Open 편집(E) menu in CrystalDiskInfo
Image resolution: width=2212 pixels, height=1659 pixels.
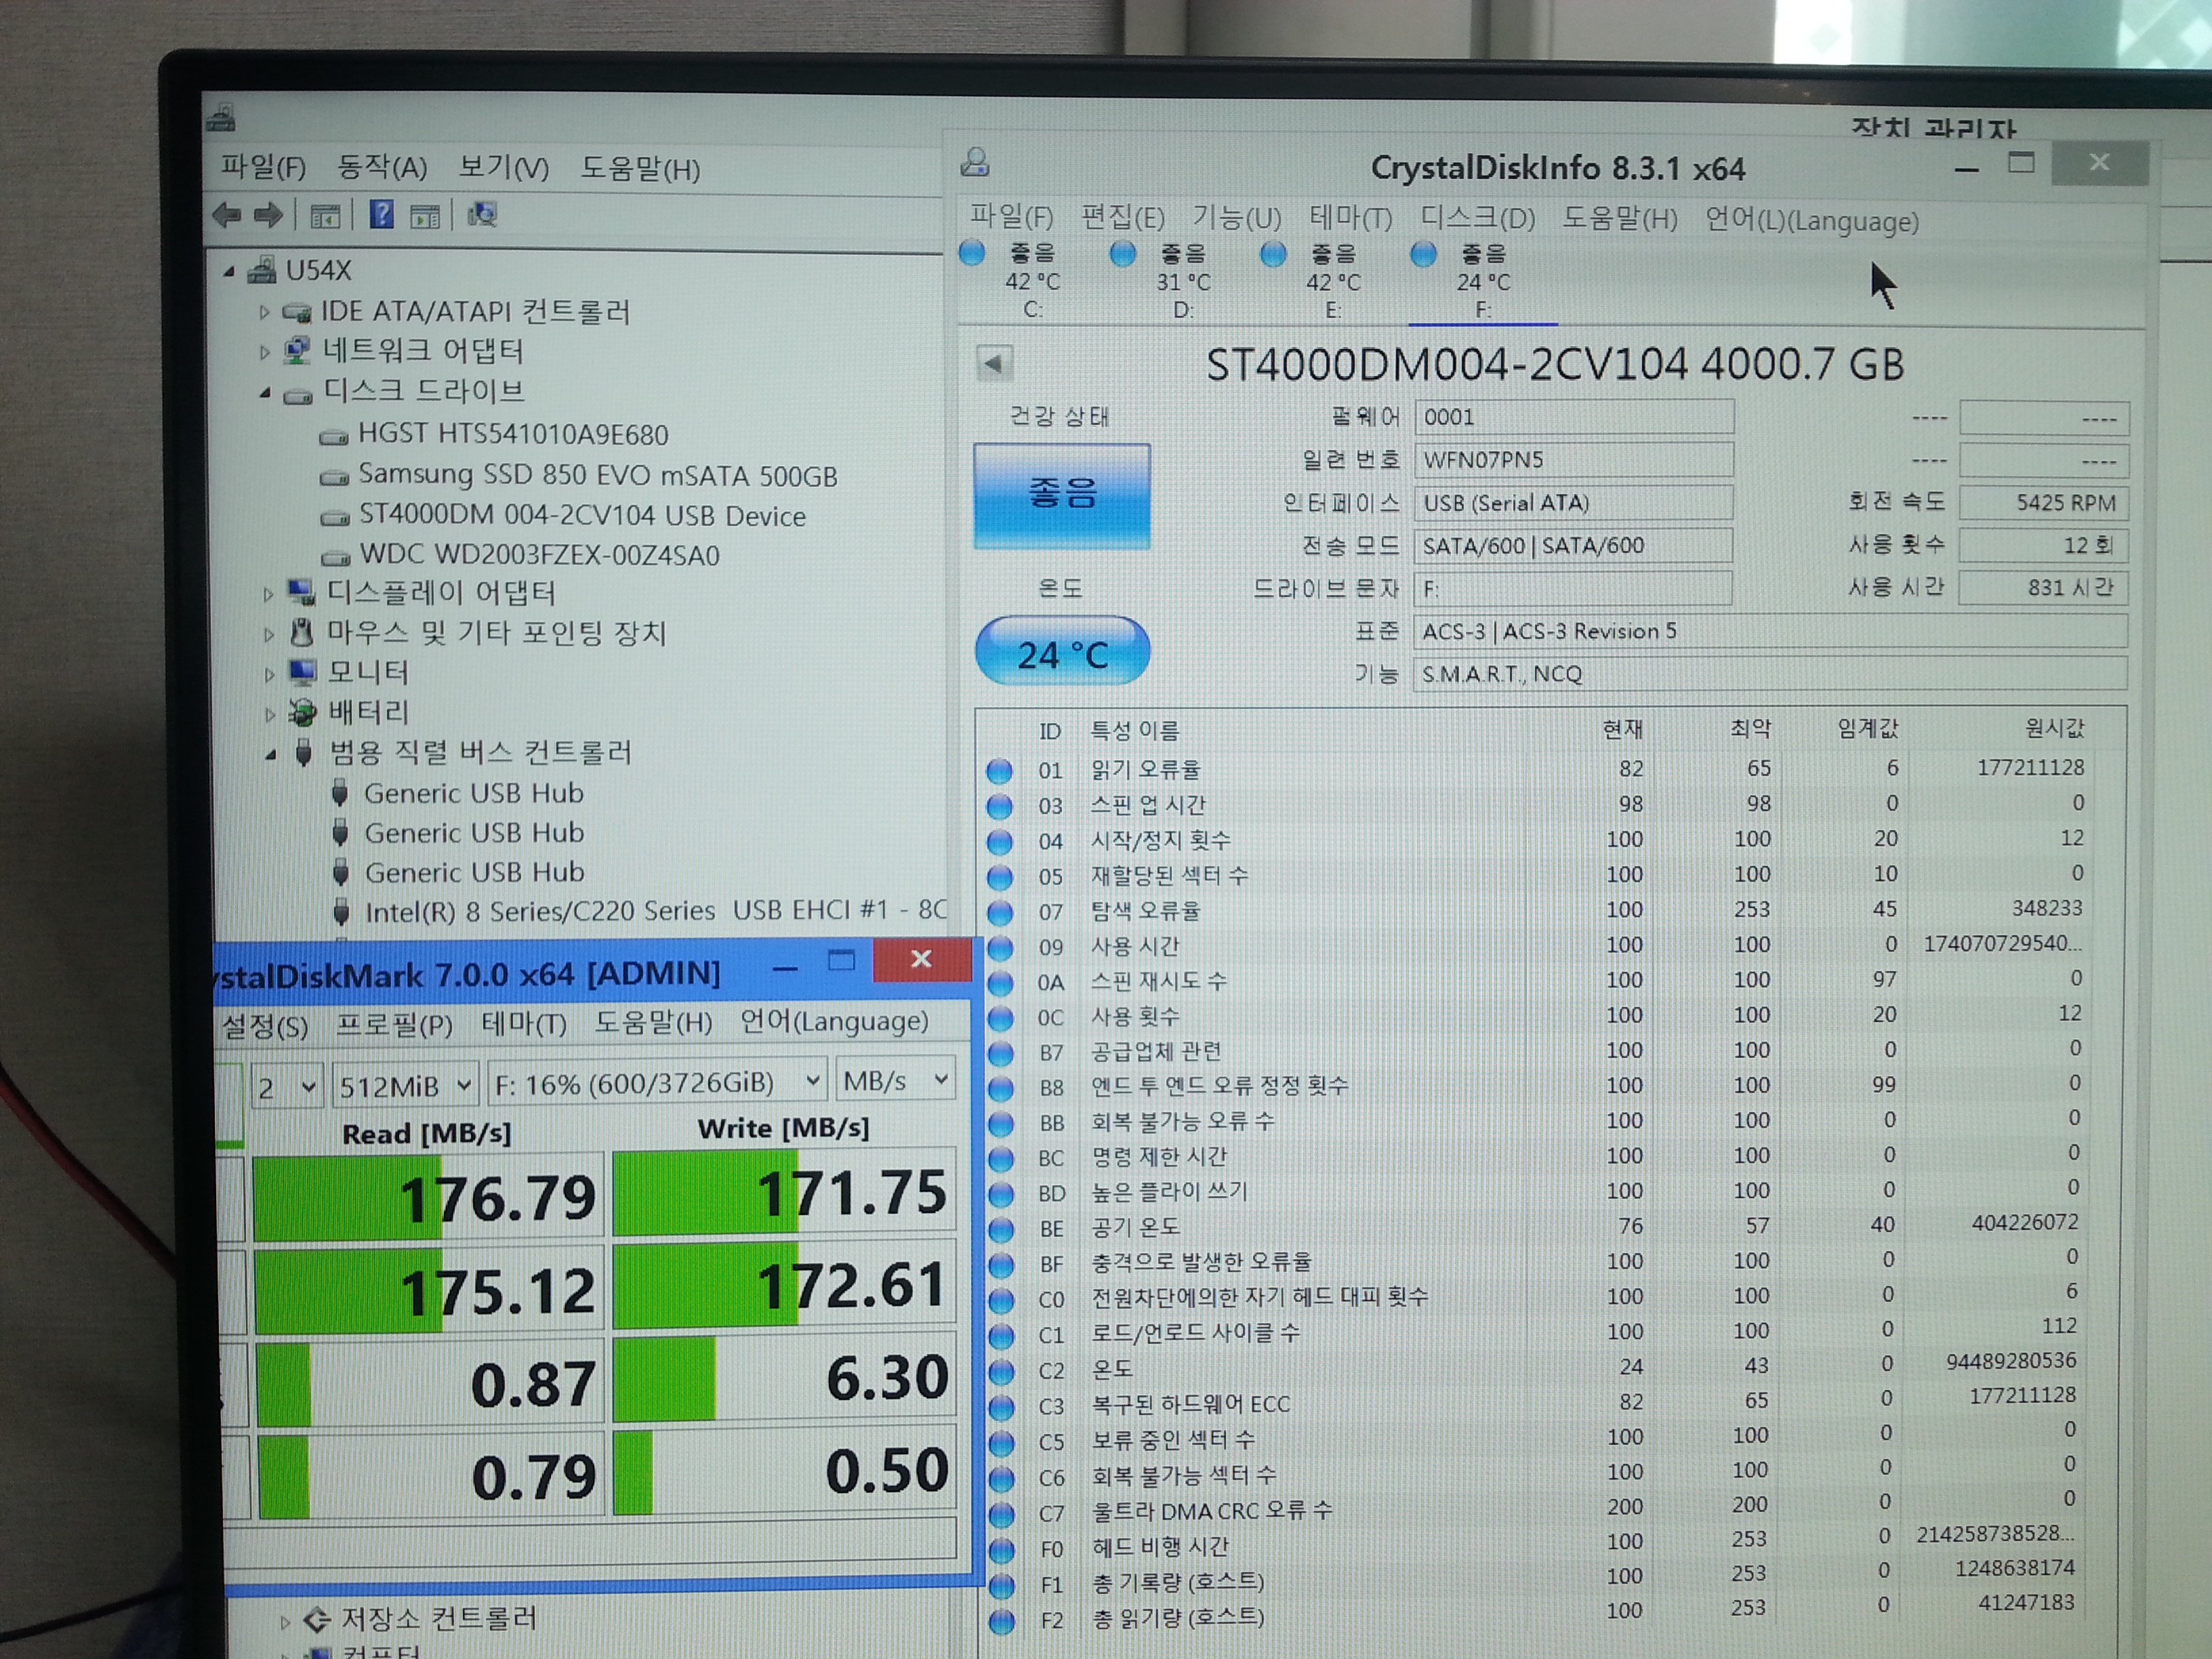pyautogui.click(x=1122, y=217)
